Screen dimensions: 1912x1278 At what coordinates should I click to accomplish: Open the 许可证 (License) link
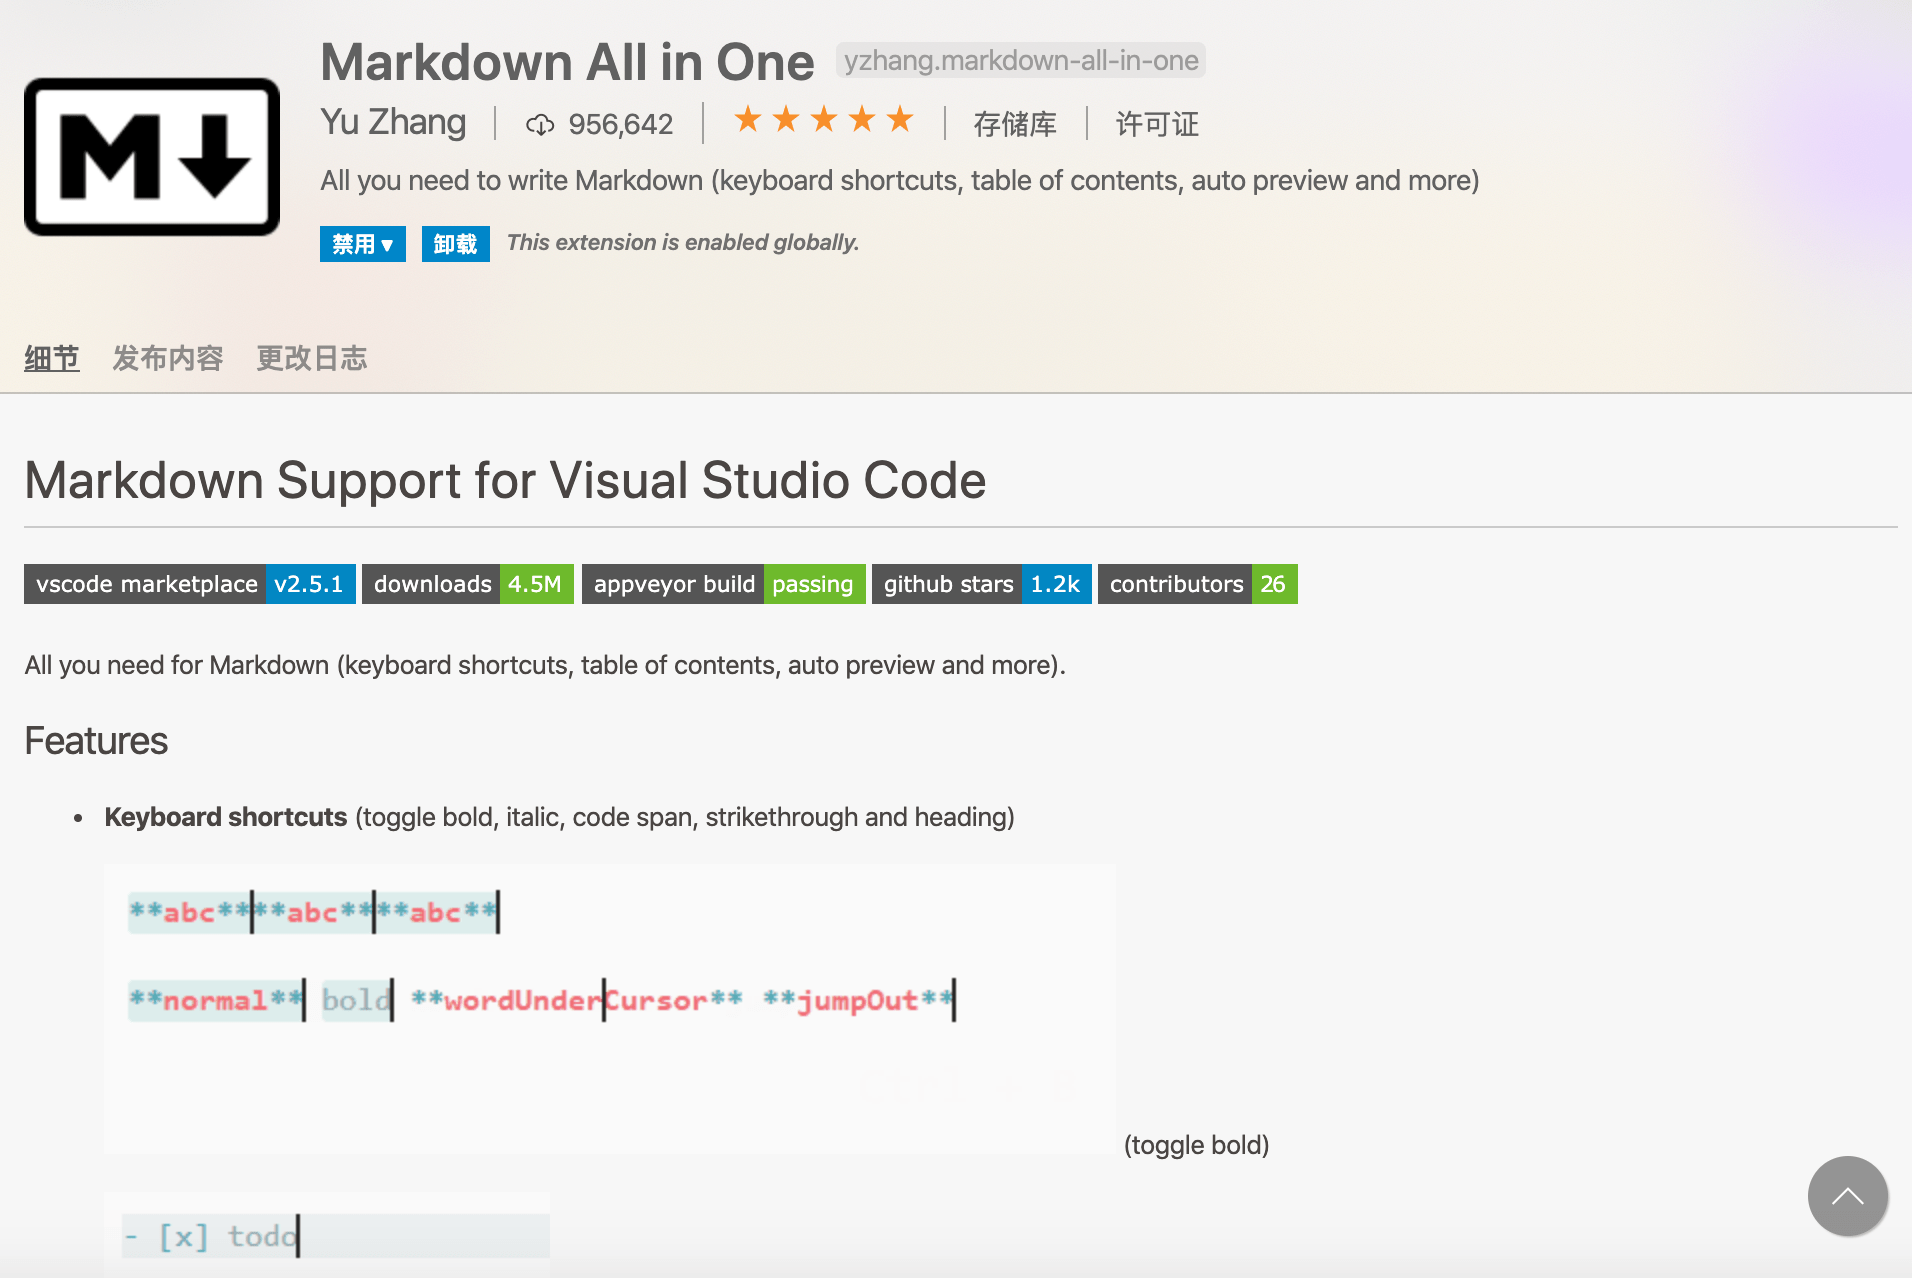point(1157,124)
